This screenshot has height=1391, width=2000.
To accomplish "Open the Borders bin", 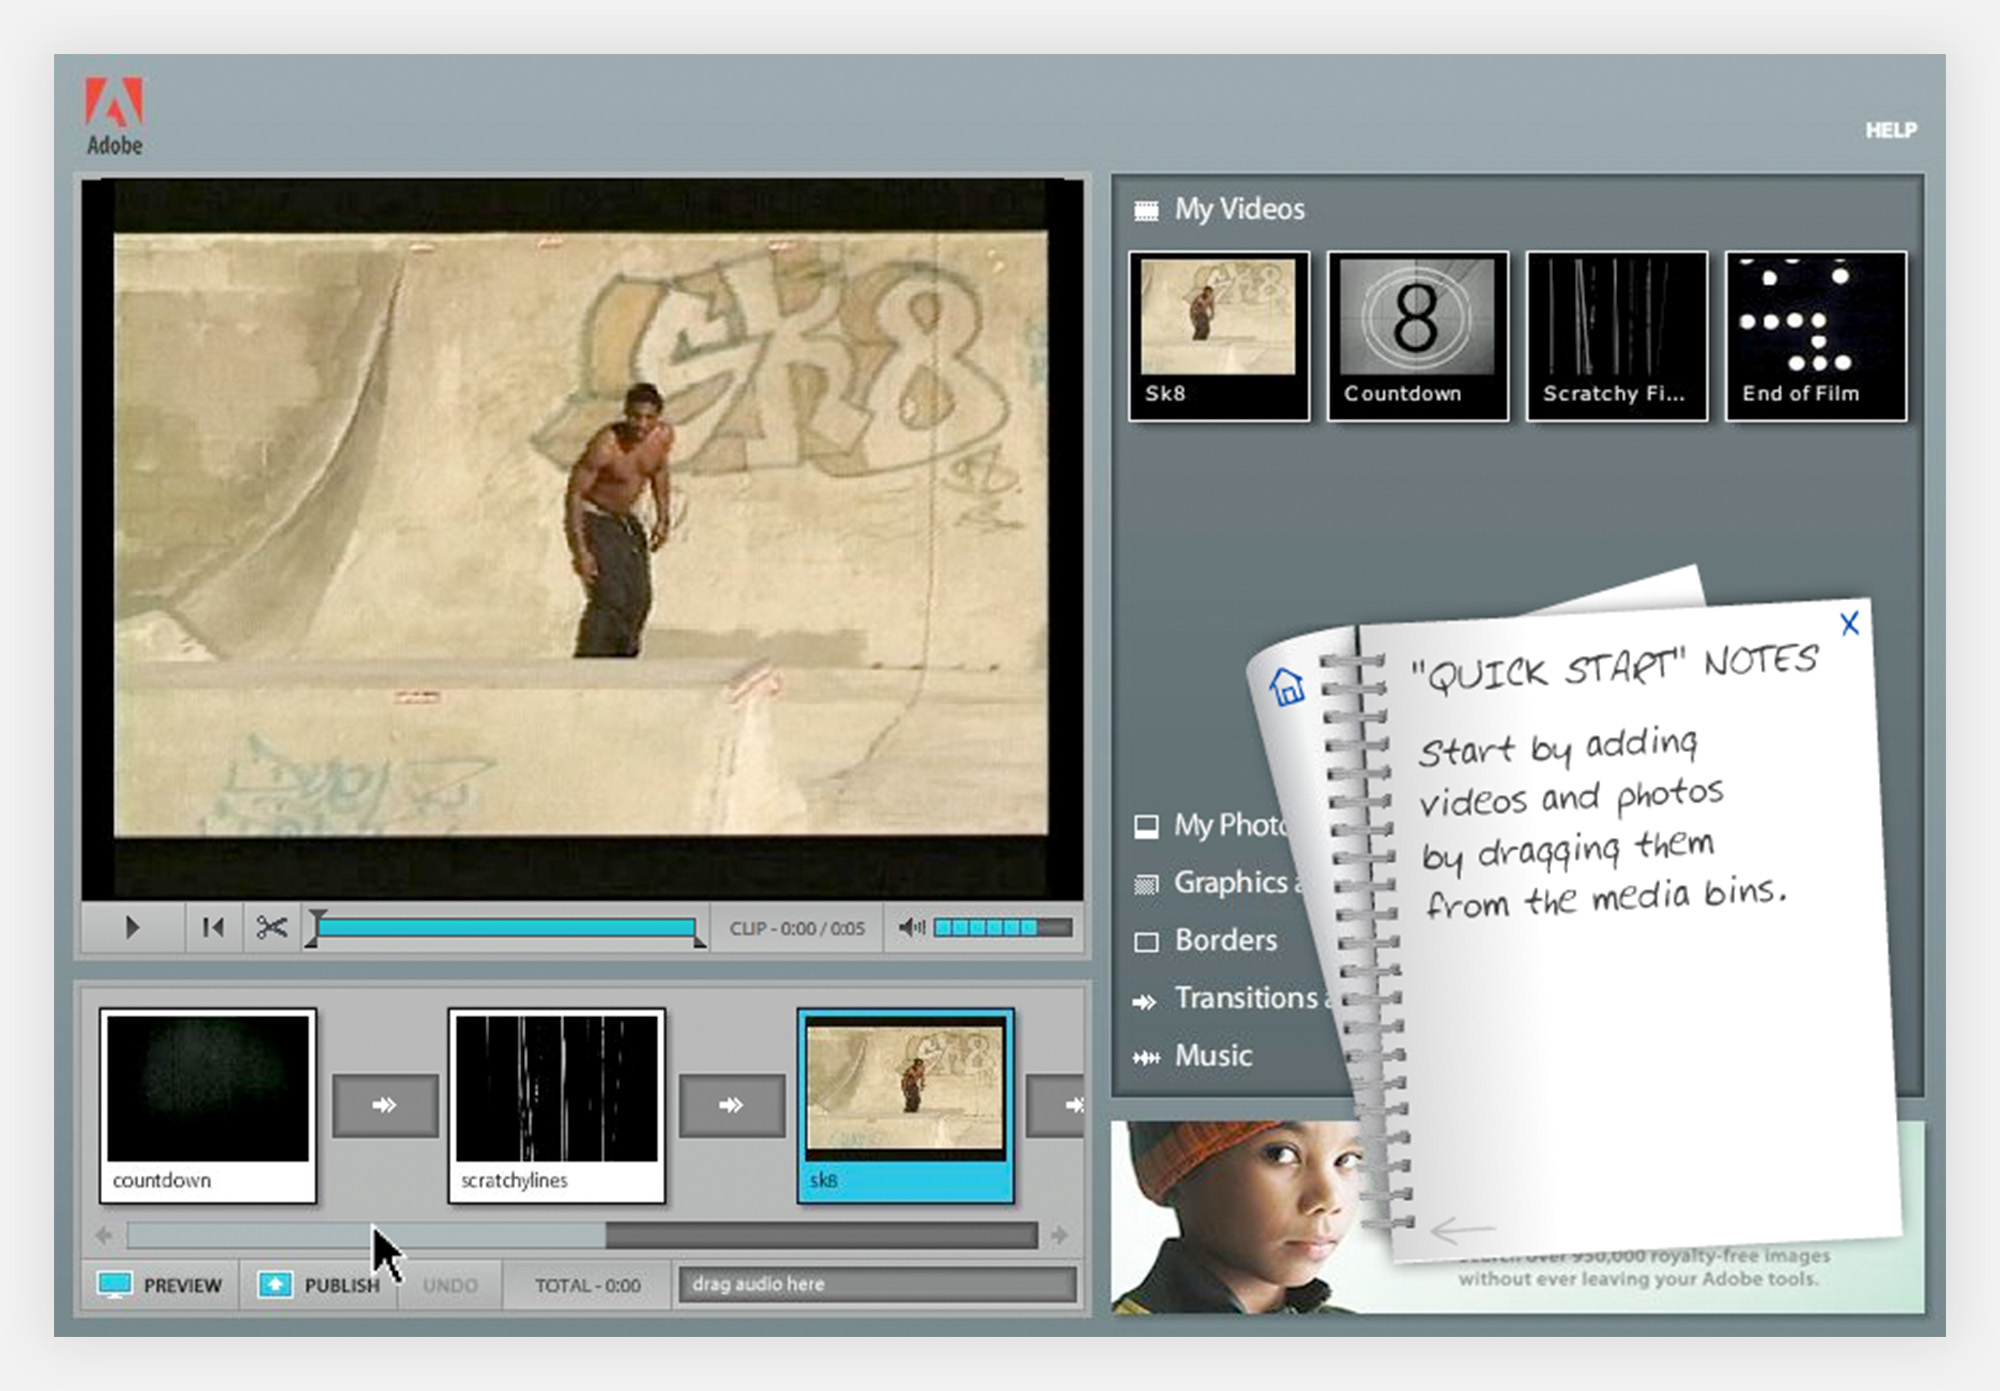I will click(1225, 940).
